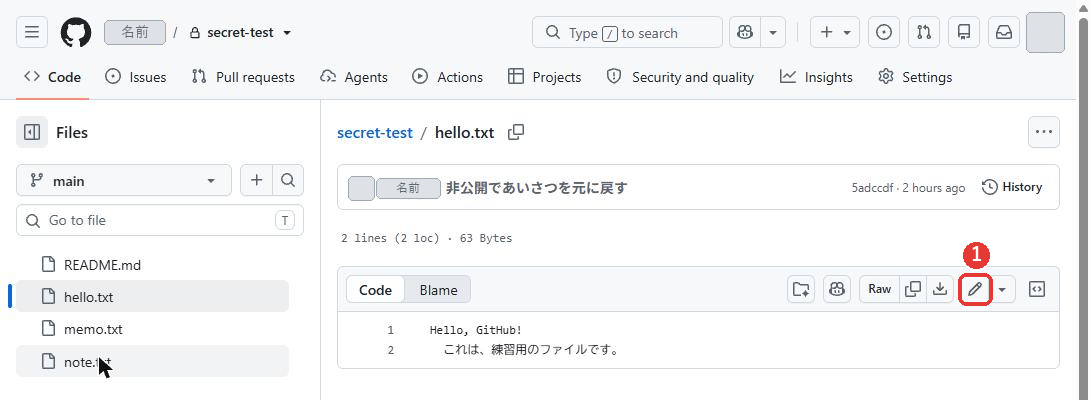
Task: Click the search bar in header
Action: point(627,33)
